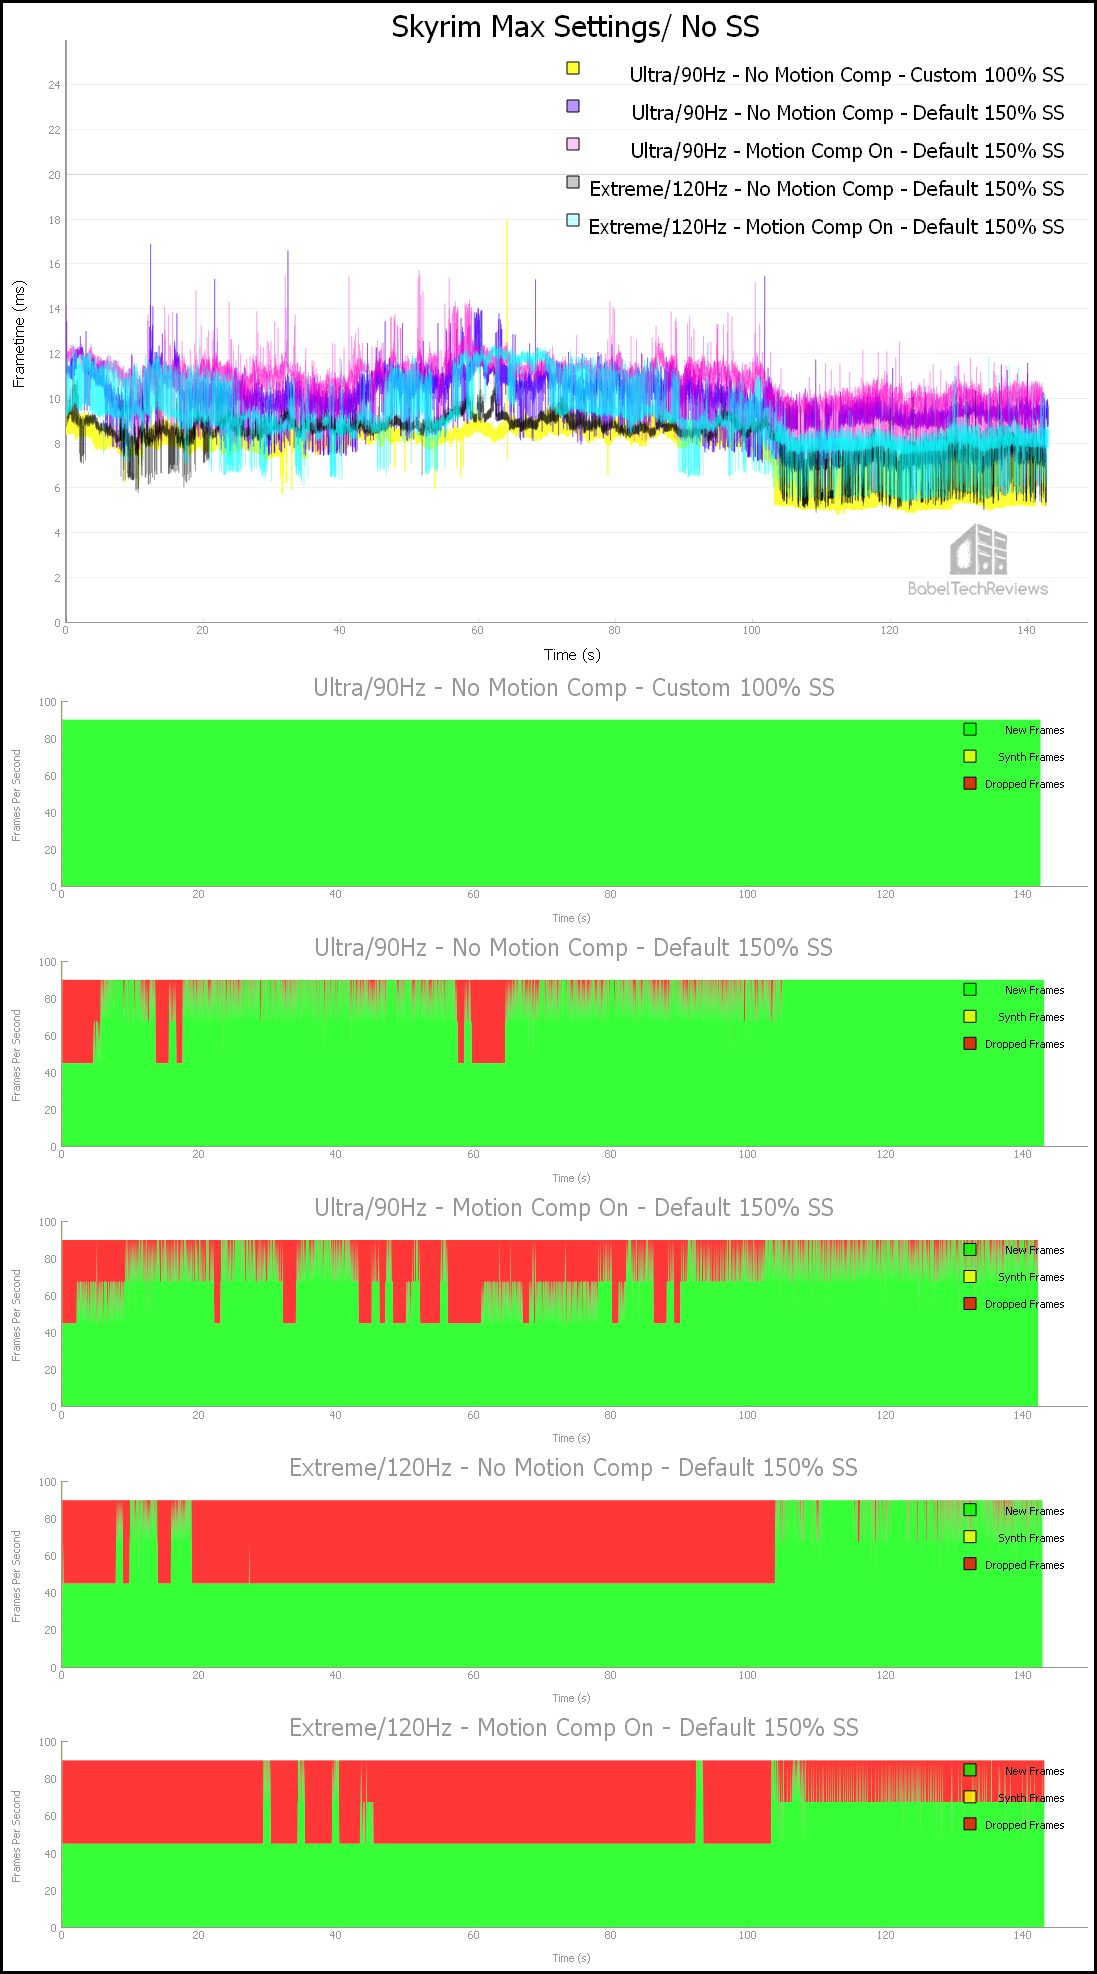Image resolution: width=1097 pixels, height=1974 pixels.
Task: Click red Dropped Frames swatch in Custom 100% SS chart
Action: point(970,783)
